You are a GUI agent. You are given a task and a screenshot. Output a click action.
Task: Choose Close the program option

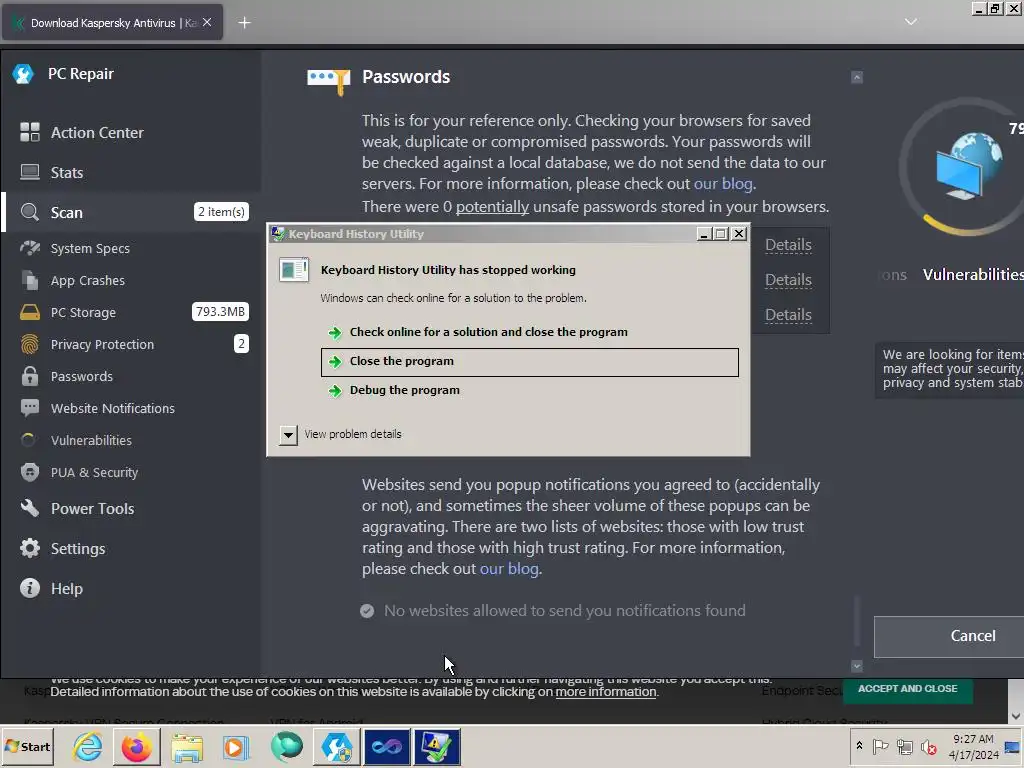pyautogui.click(x=530, y=362)
